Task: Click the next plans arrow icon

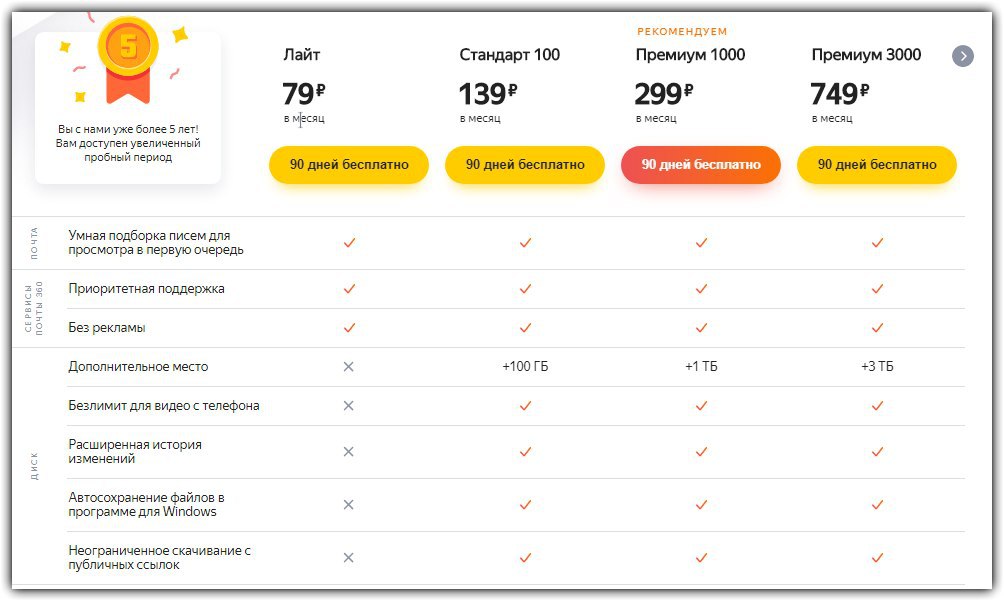Action: point(962,56)
